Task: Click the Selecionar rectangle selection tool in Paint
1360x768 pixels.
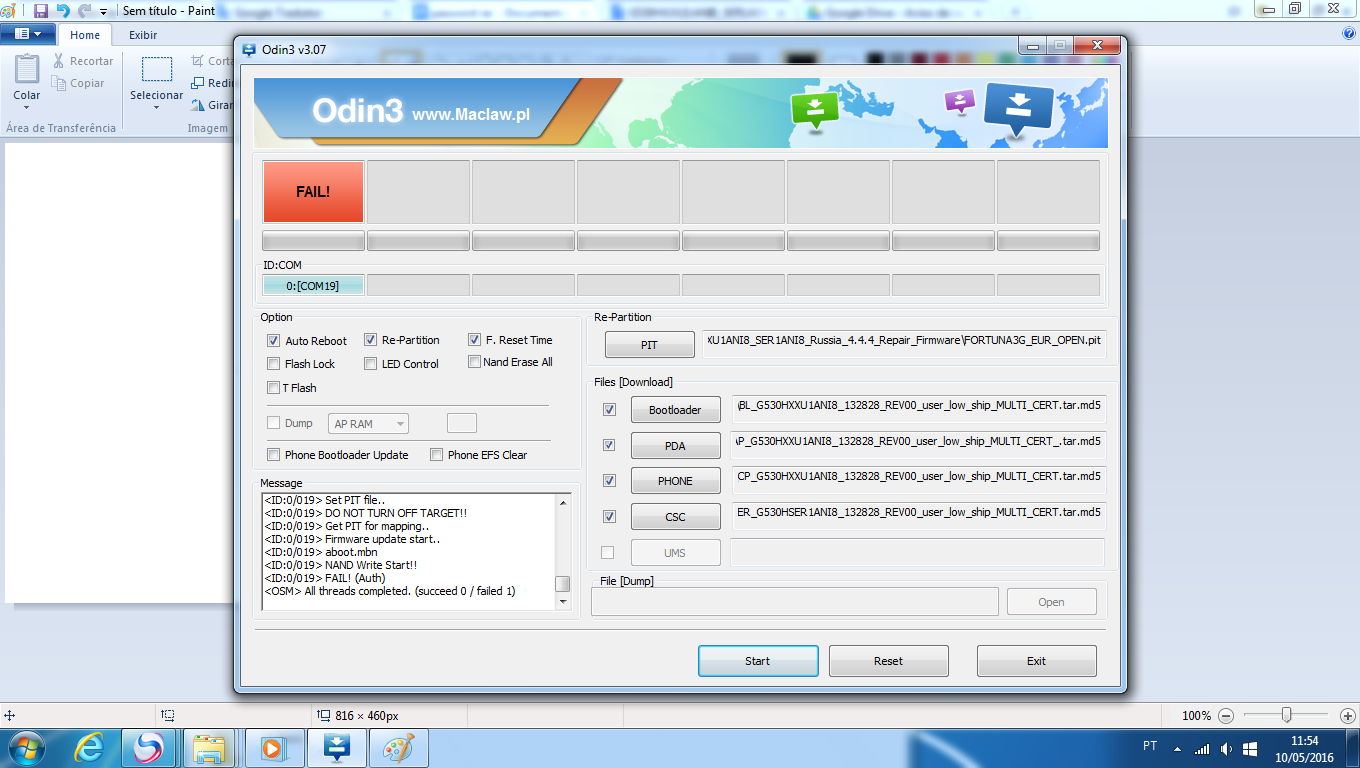Action: (x=156, y=69)
